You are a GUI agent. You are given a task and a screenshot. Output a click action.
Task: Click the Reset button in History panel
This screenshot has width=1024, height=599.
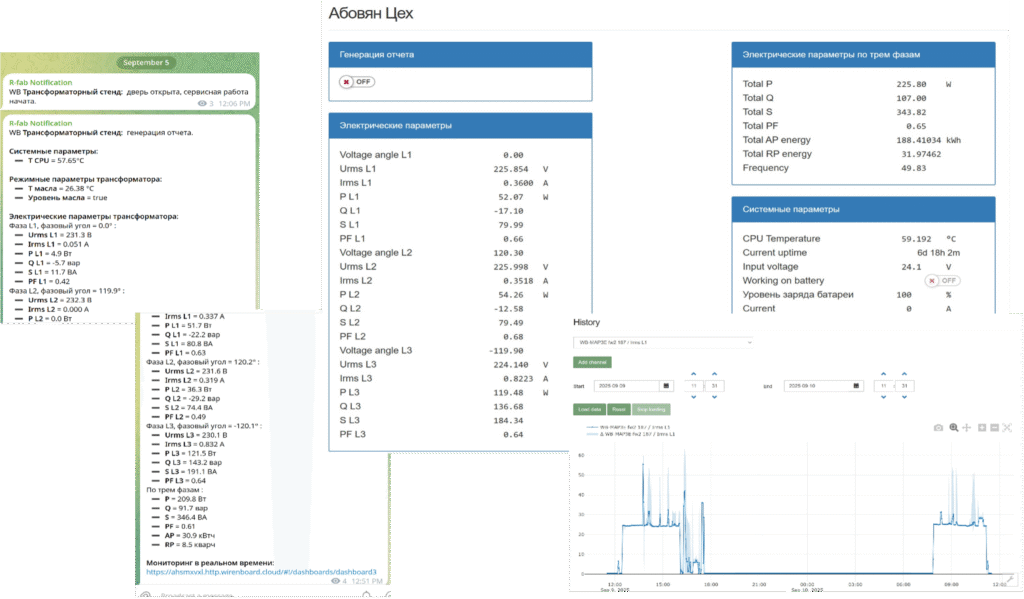click(619, 409)
